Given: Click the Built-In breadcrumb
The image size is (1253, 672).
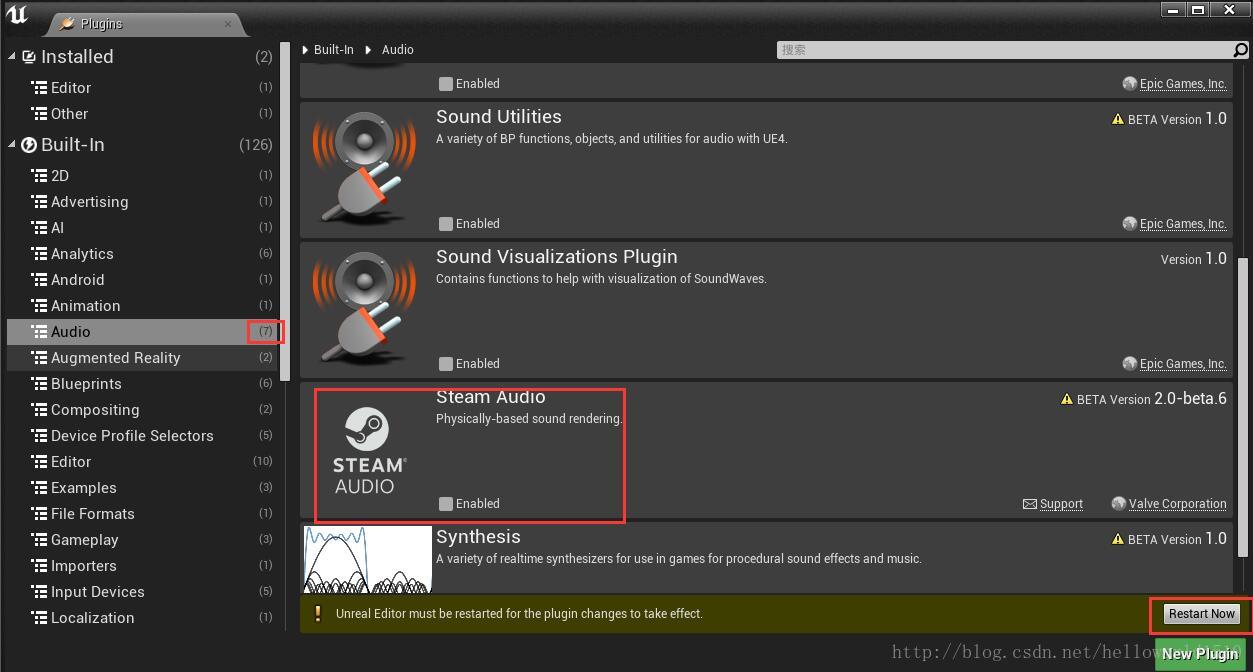Looking at the screenshot, I should (x=333, y=49).
